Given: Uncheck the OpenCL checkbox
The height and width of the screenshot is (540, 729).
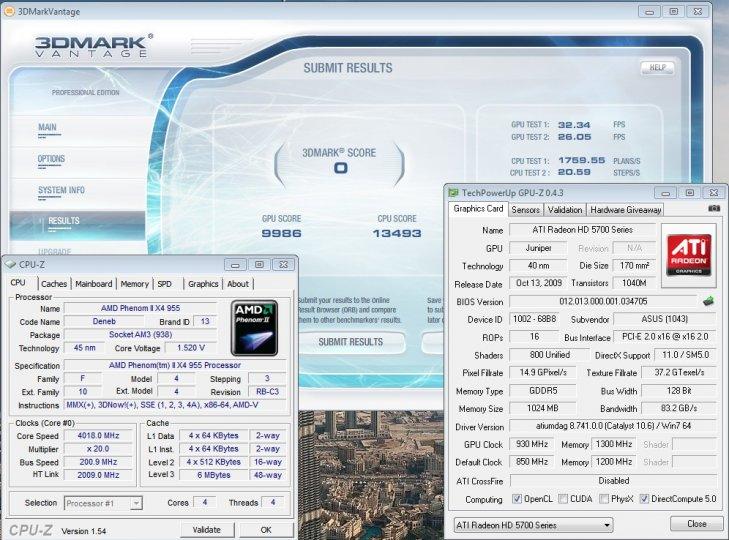Looking at the screenshot, I should point(517,499).
